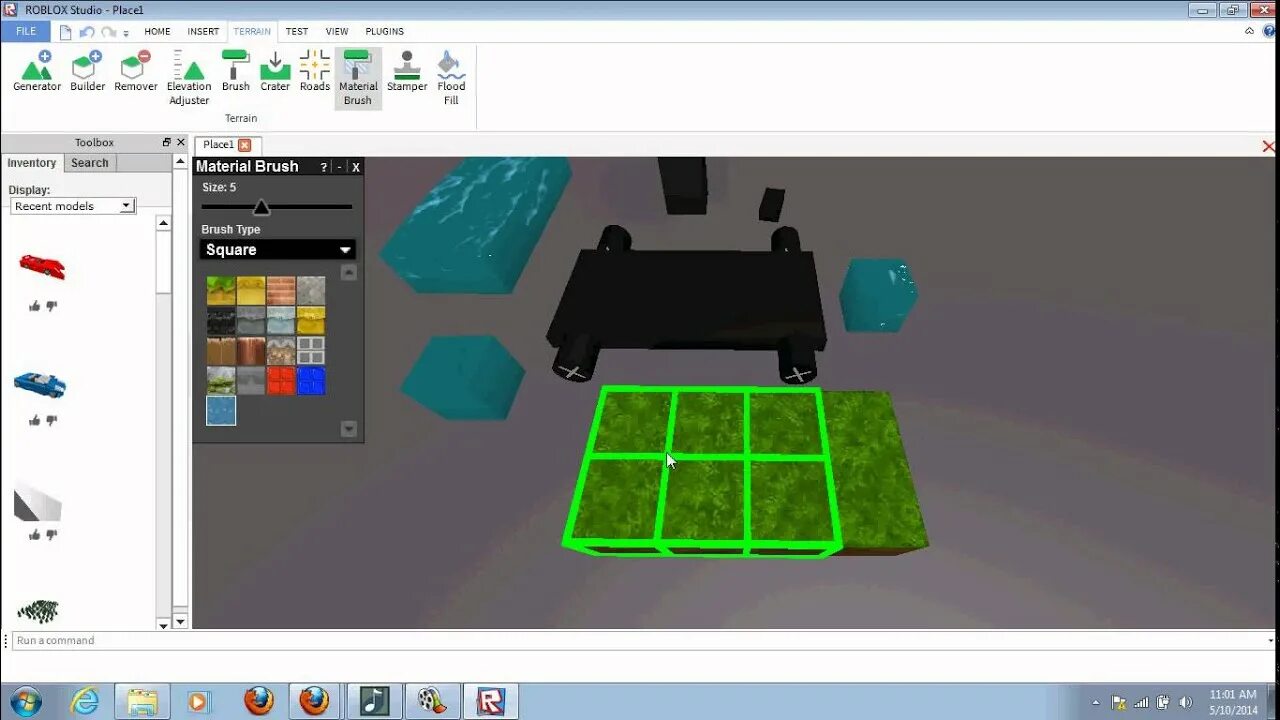Thumbs up the blue convertible model
Viewport: 1280px width, 720px height.
coord(35,421)
